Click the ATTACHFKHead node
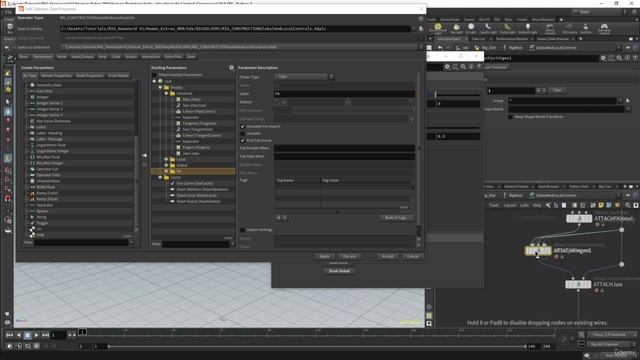Image resolution: width=640 pixels, height=360 pixels. coord(579,219)
